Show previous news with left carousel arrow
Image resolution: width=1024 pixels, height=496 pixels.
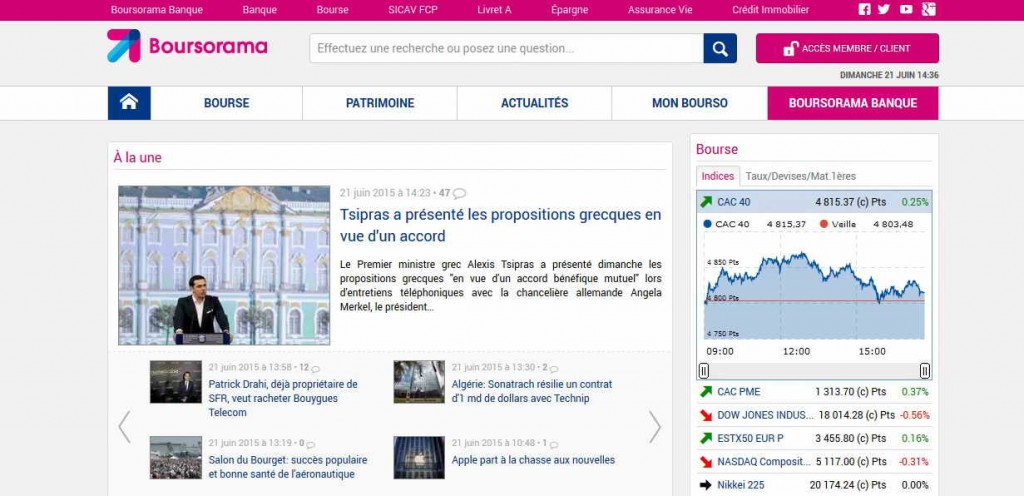125,426
